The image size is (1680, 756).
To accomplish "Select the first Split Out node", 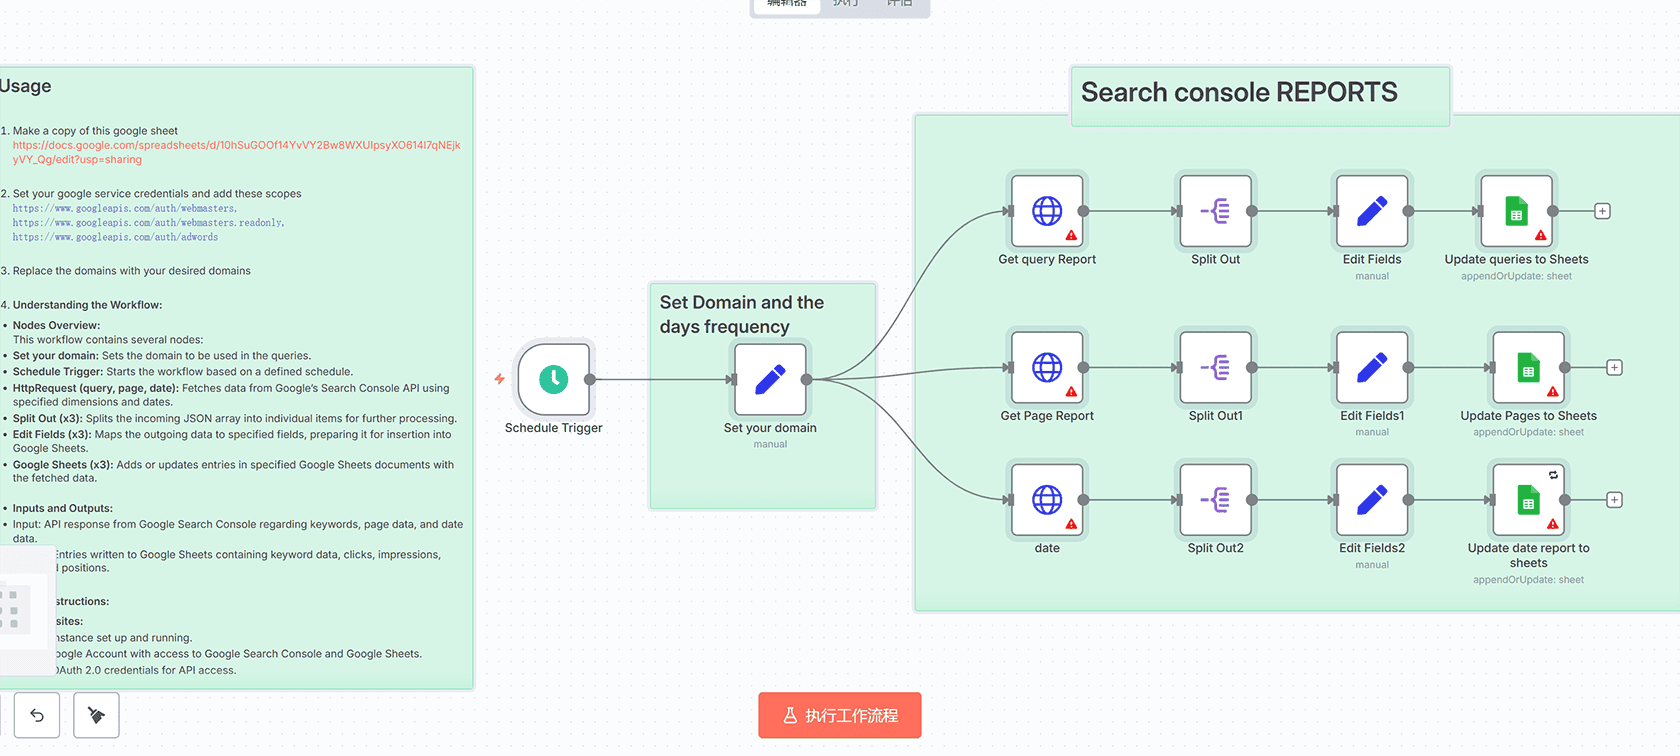I will pyautogui.click(x=1215, y=211).
